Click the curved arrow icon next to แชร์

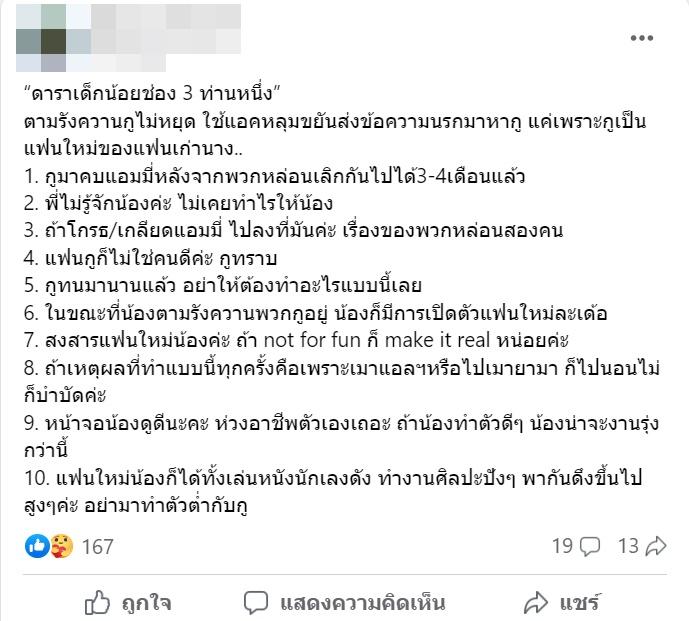coord(537,602)
